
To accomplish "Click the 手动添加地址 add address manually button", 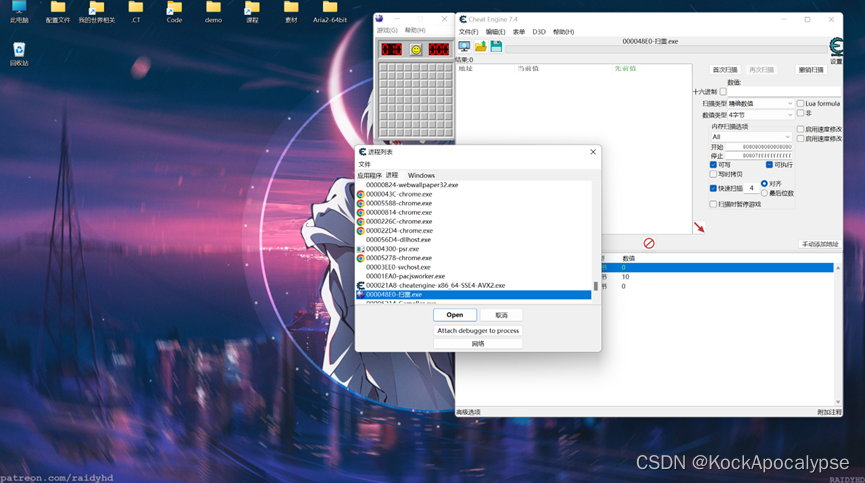I will pyautogui.click(x=820, y=244).
